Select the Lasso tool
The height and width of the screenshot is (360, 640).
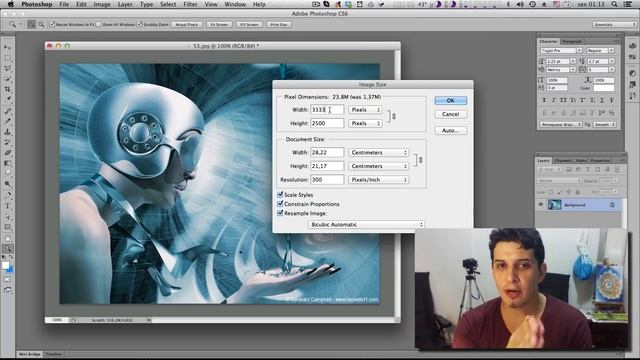[7, 68]
